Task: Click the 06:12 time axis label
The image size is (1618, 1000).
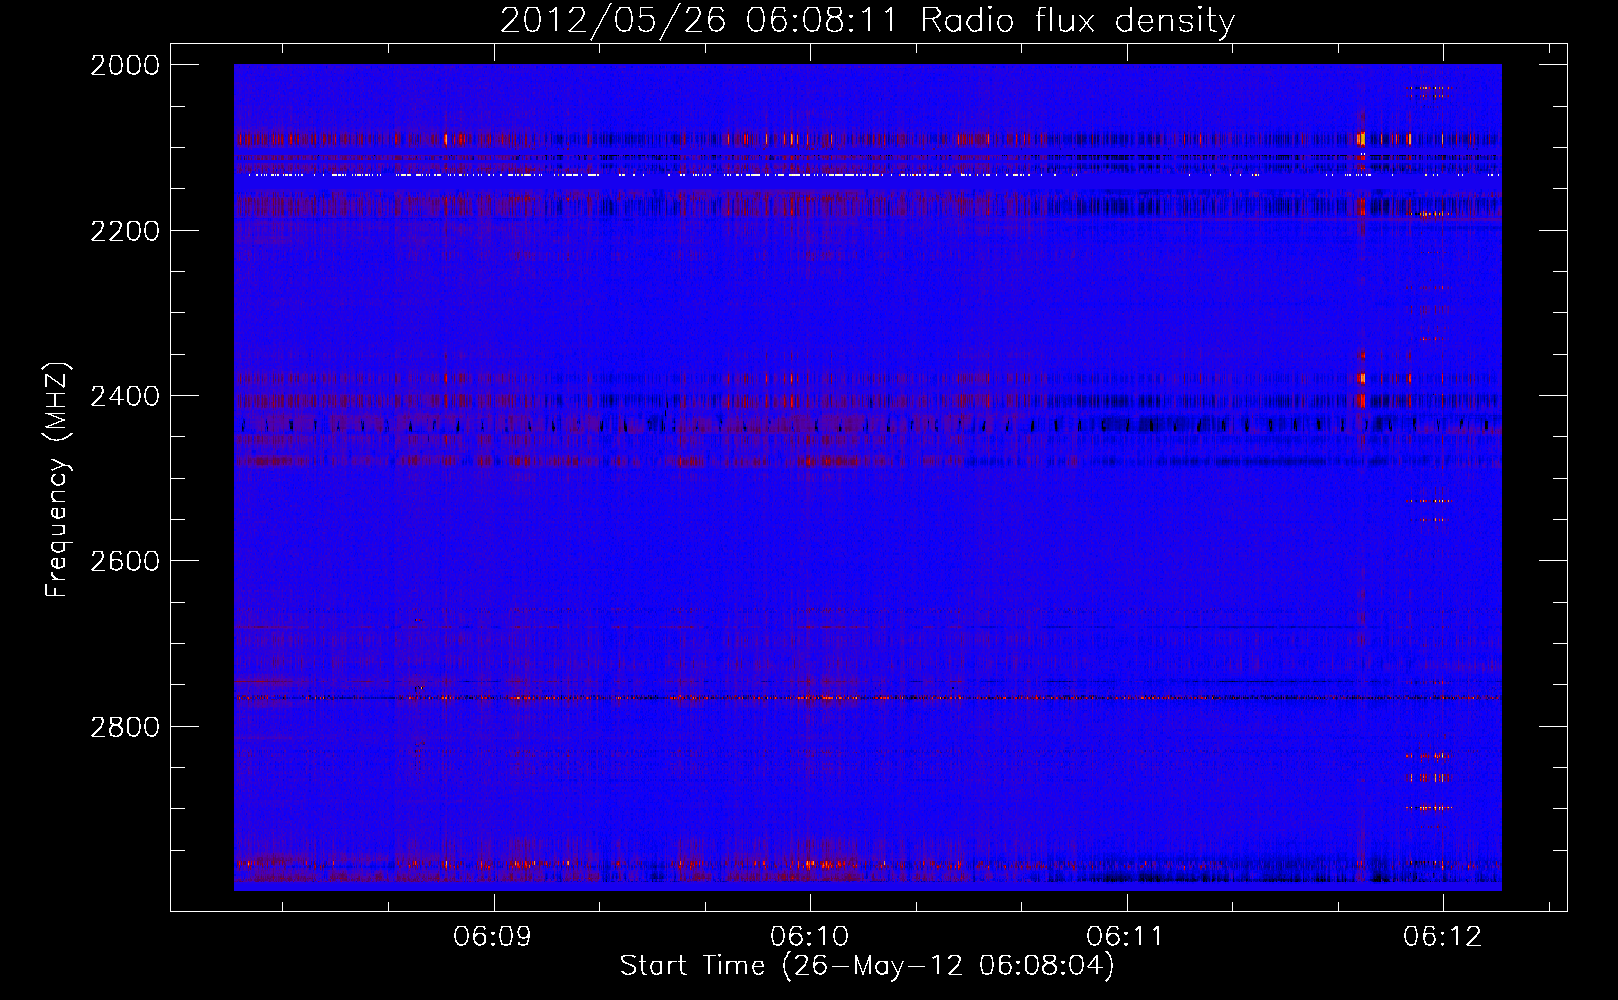Action: (x=1441, y=937)
